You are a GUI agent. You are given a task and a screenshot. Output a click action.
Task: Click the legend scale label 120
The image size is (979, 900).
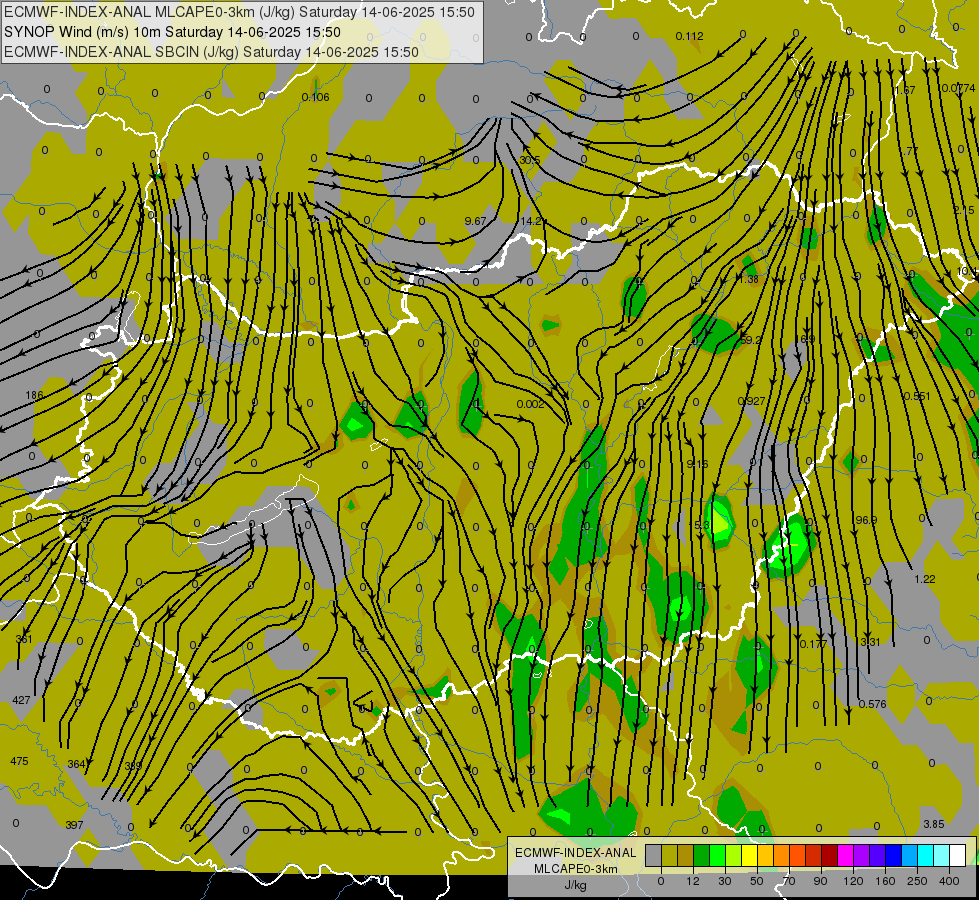854,881
